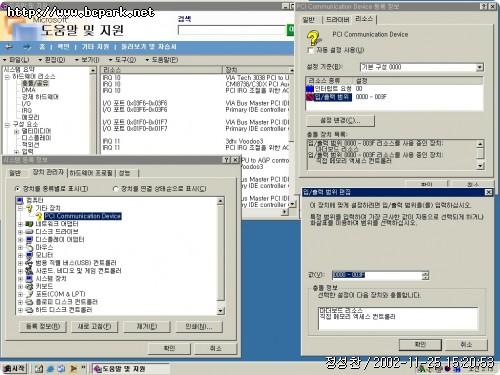Open the 설정 기준(B) dropdown

[x=479, y=67]
